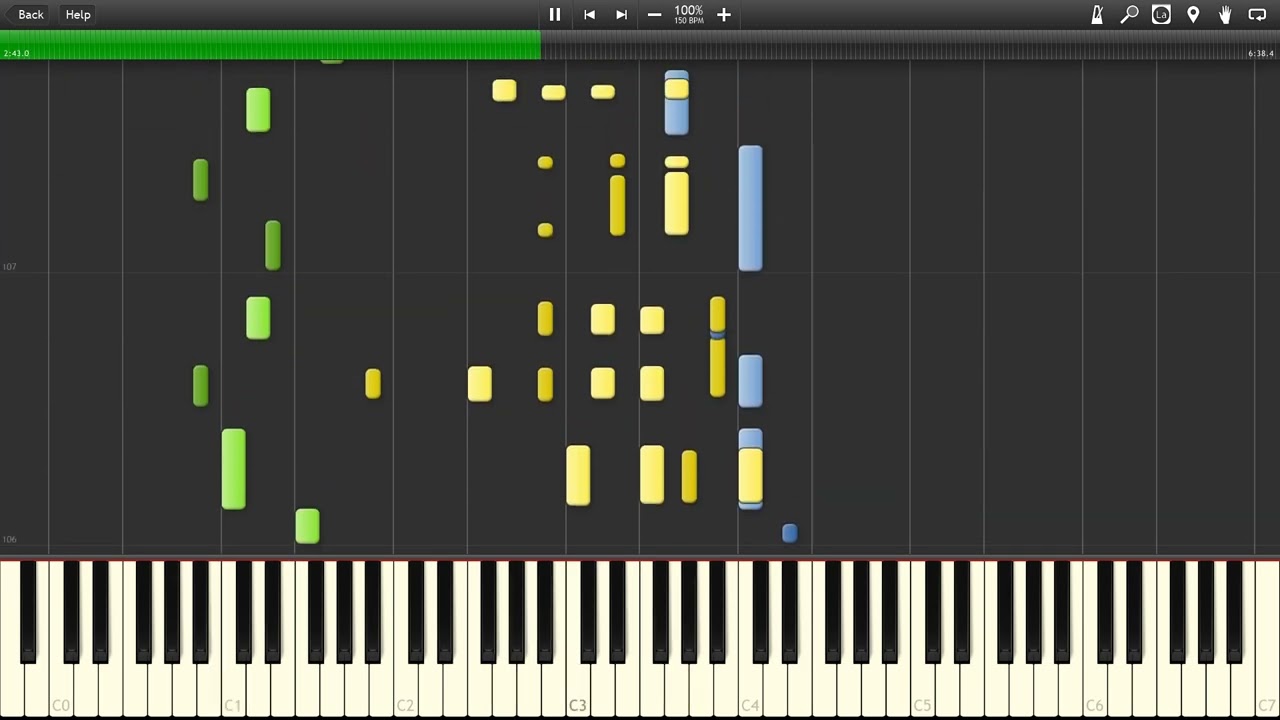This screenshot has height=720, width=1280.
Task: Skip forward to the next section
Action: [x=621, y=14]
